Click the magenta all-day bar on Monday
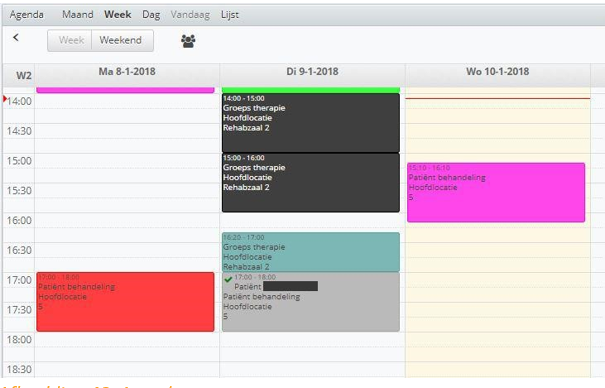This screenshot has height=388, width=605. click(125, 90)
